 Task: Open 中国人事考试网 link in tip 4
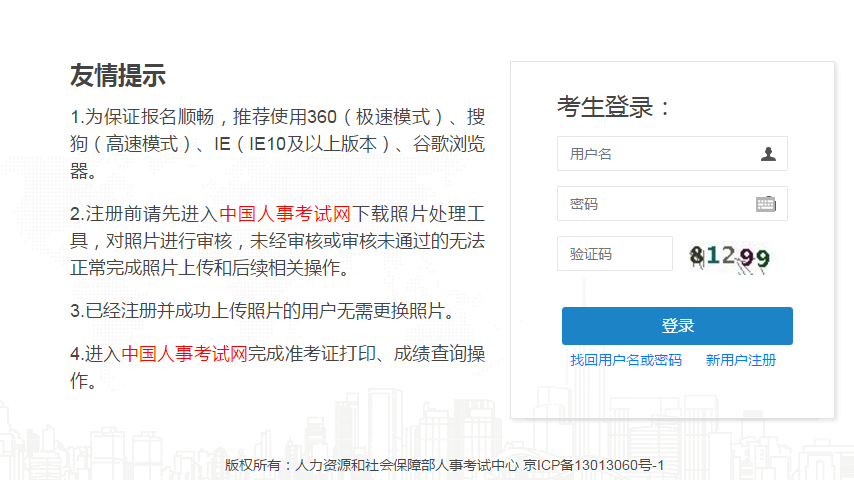(184, 354)
